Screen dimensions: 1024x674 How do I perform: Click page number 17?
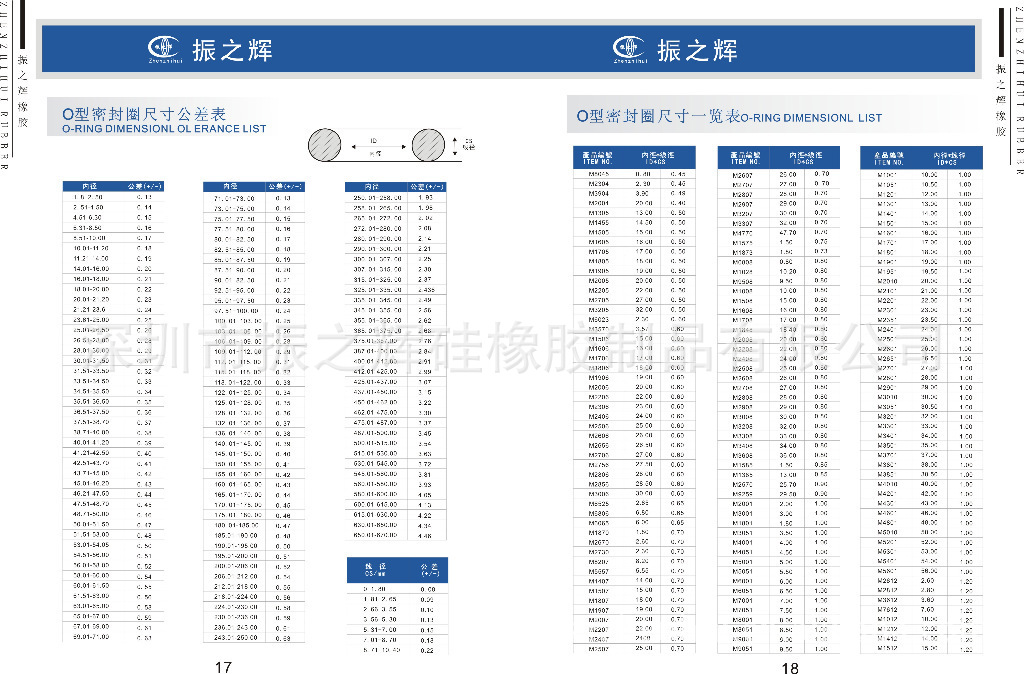coord(223,666)
